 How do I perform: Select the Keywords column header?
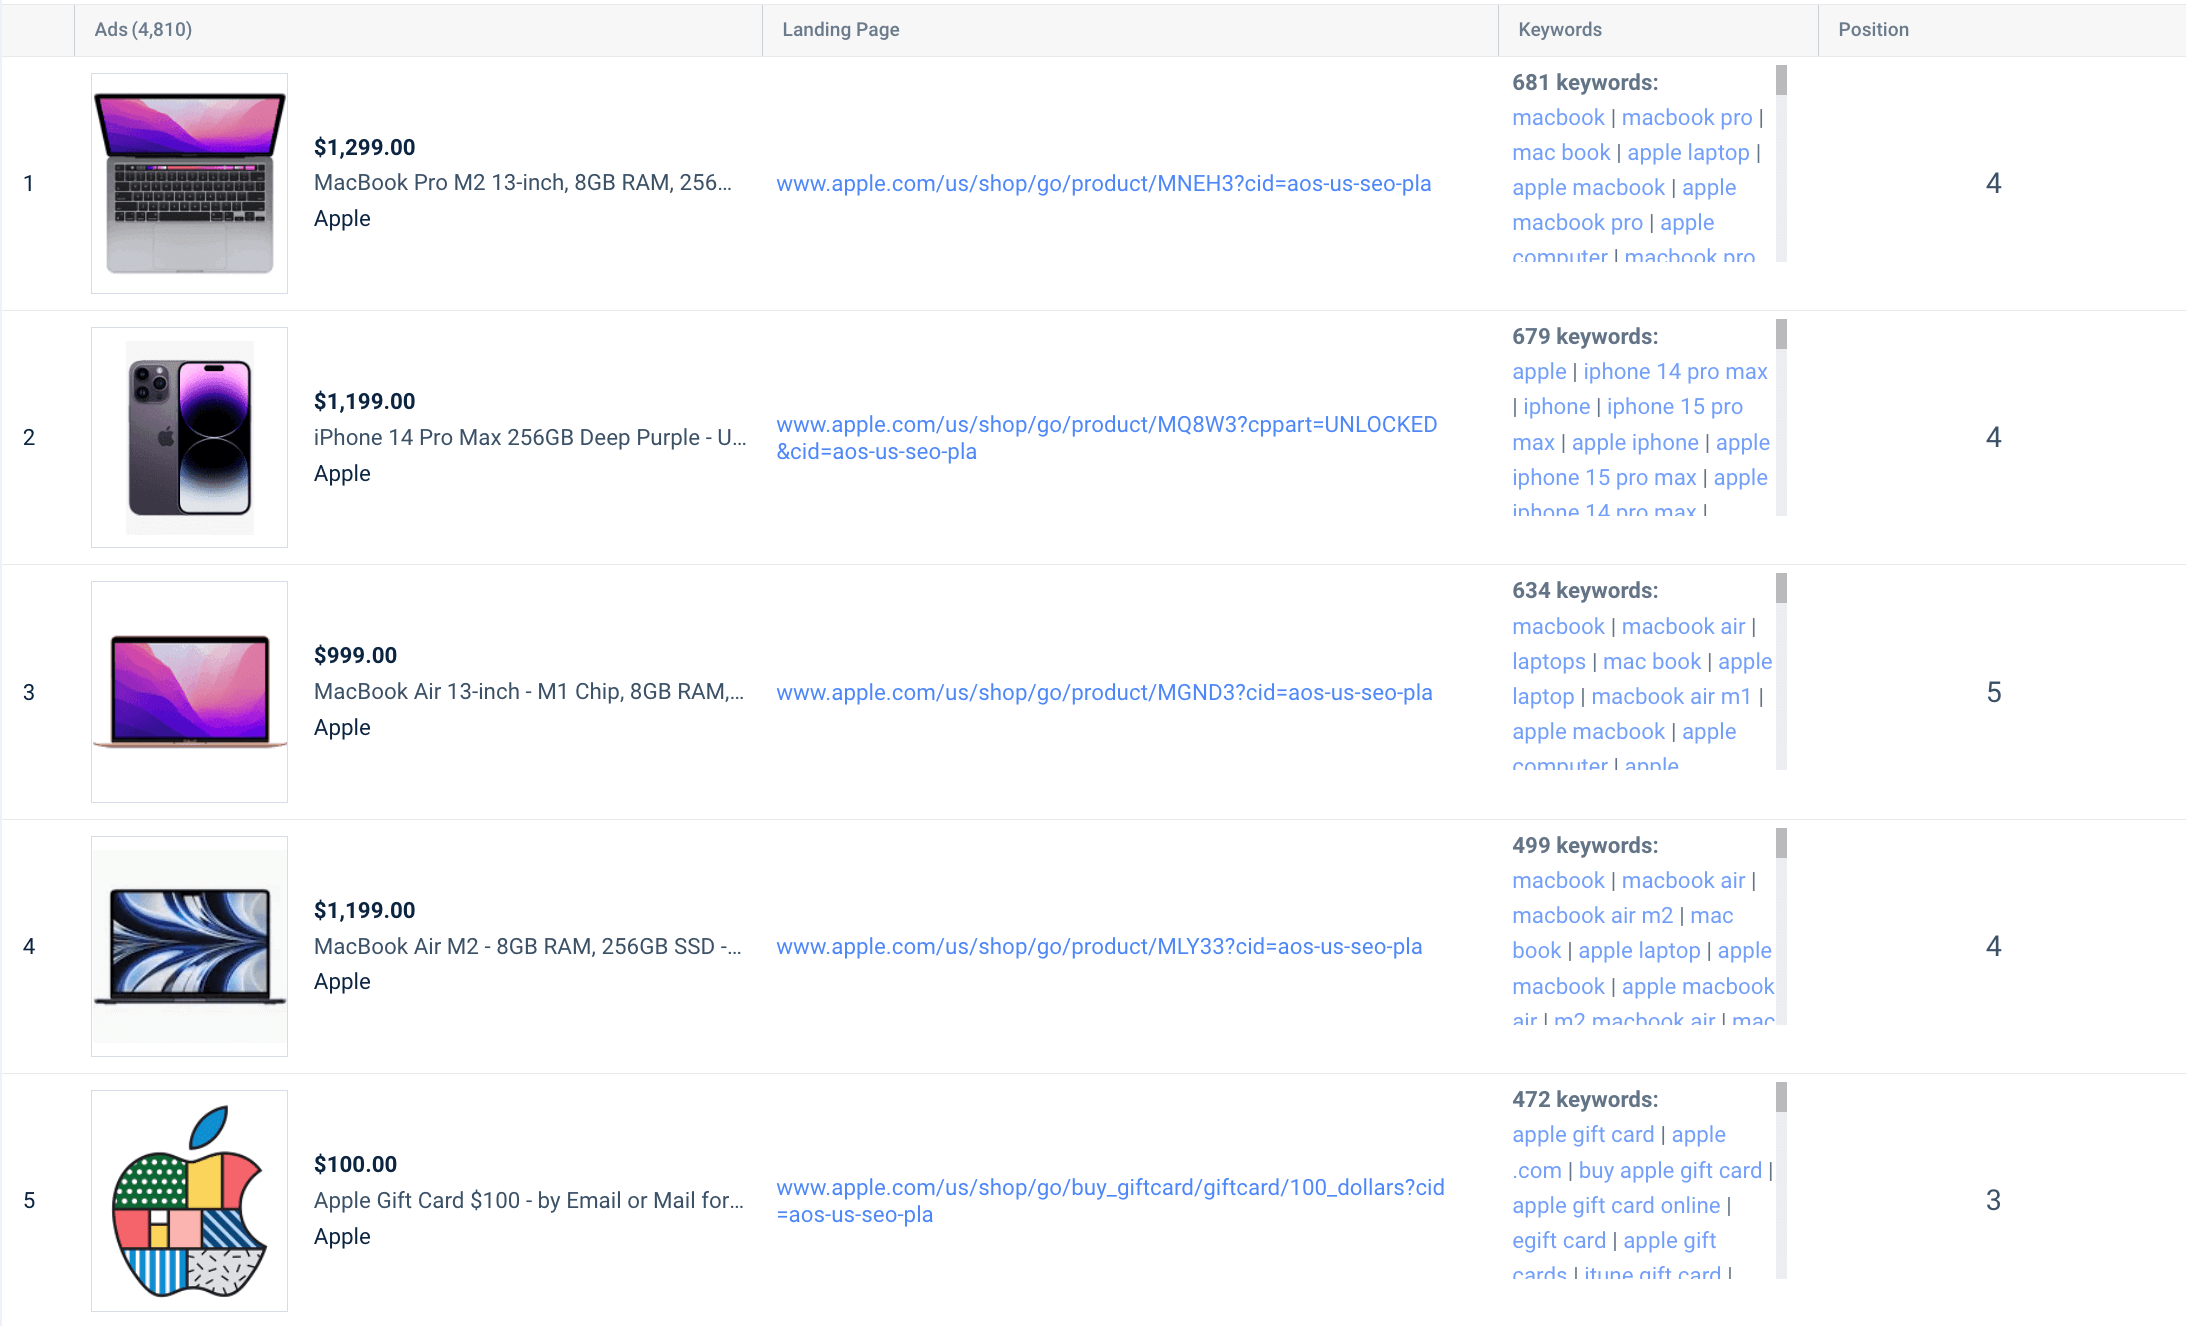pos(1560,29)
